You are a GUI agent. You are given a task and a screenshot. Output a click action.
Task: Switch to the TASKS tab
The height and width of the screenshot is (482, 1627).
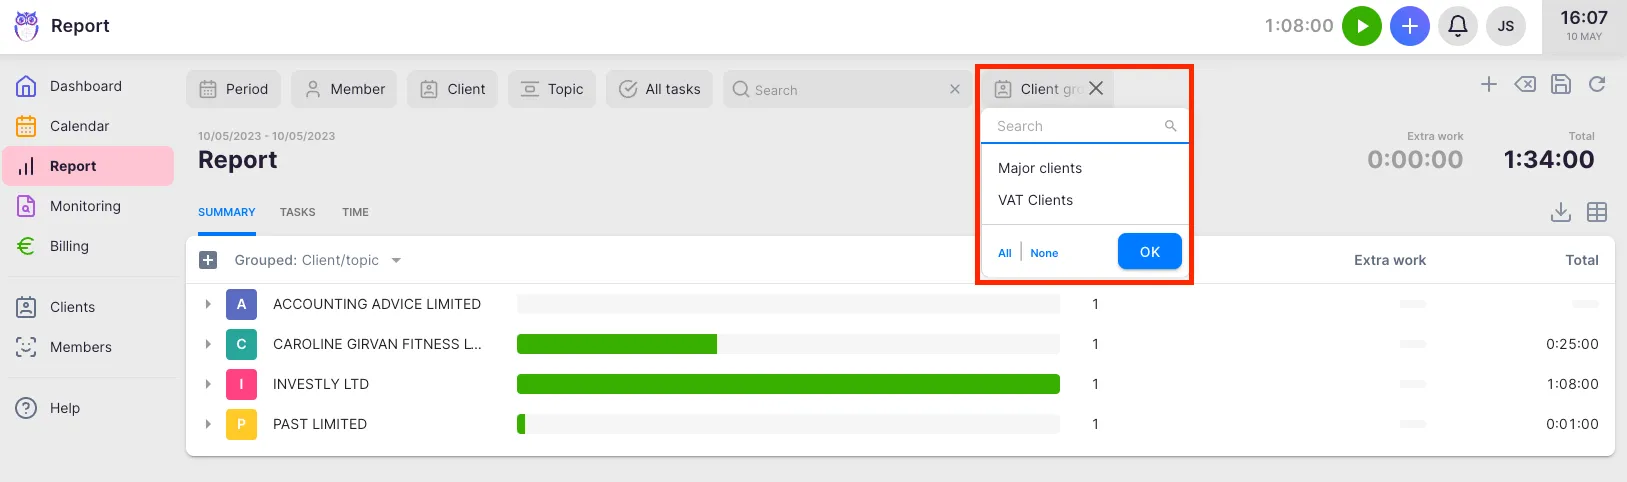(x=297, y=212)
